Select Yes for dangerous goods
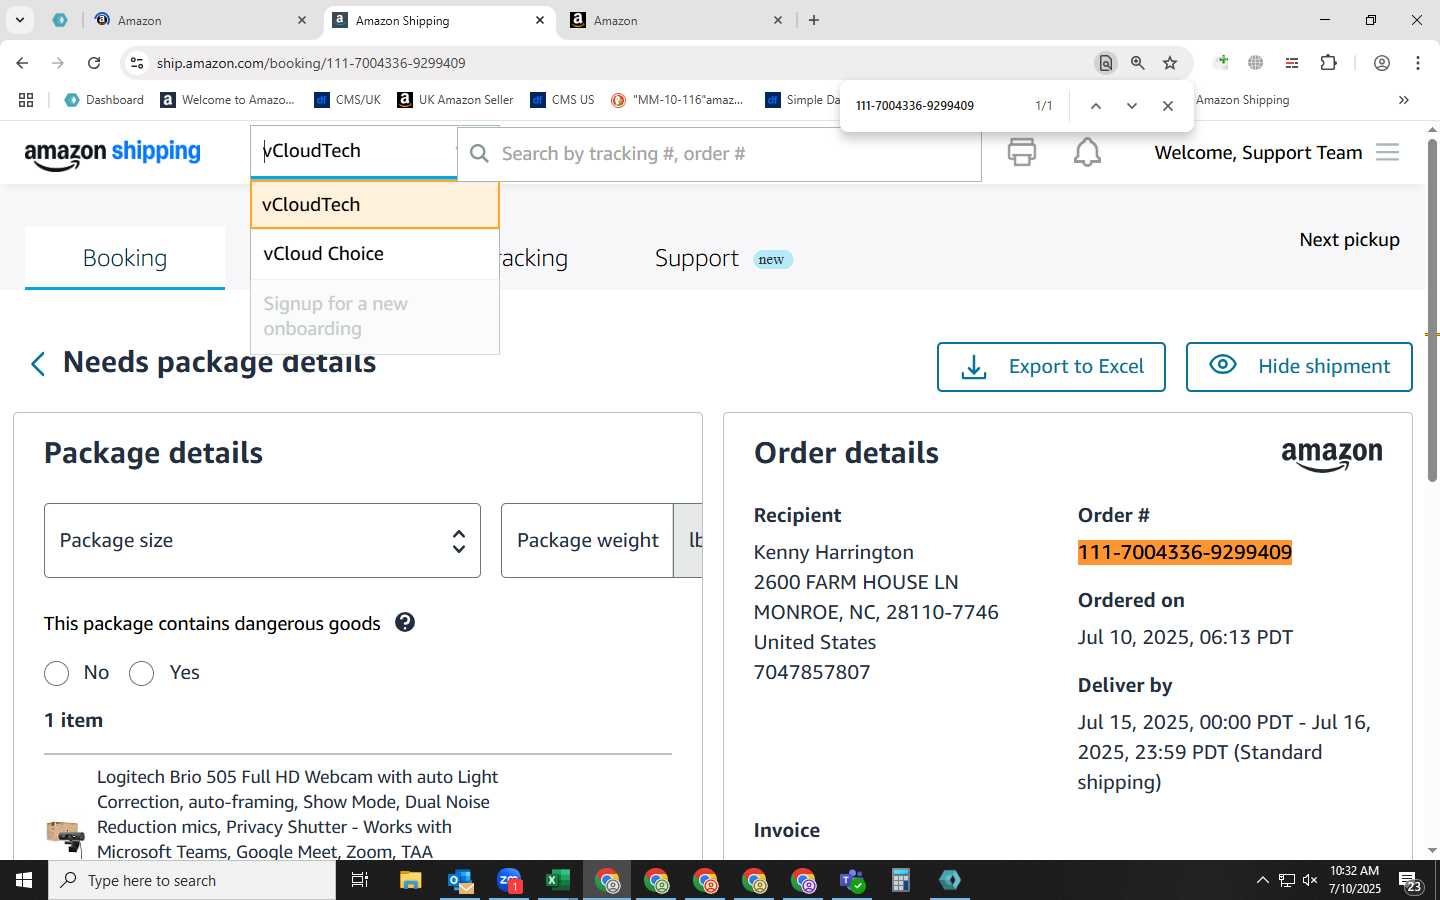The width and height of the screenshot is (1440, 900). pyautogui.click(x=142, y=673)
